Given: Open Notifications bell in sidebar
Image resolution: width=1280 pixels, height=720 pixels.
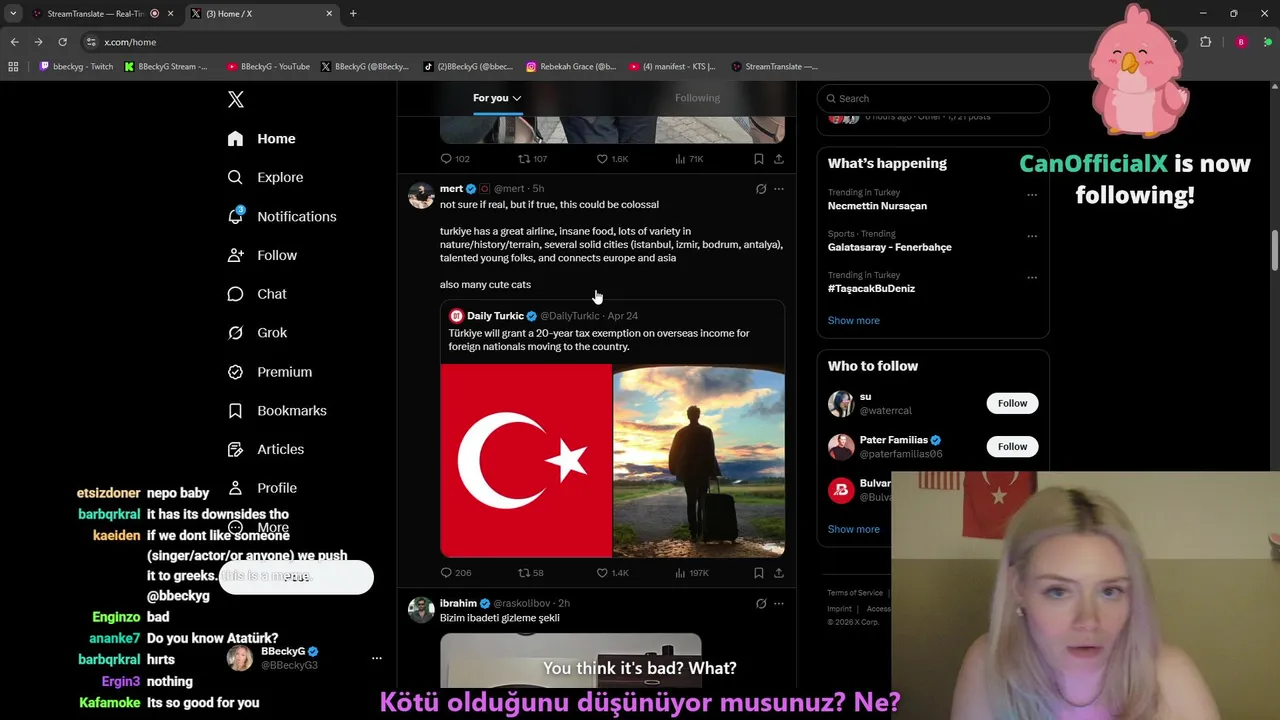Looking at the screenshot, I should coord(235,216).
